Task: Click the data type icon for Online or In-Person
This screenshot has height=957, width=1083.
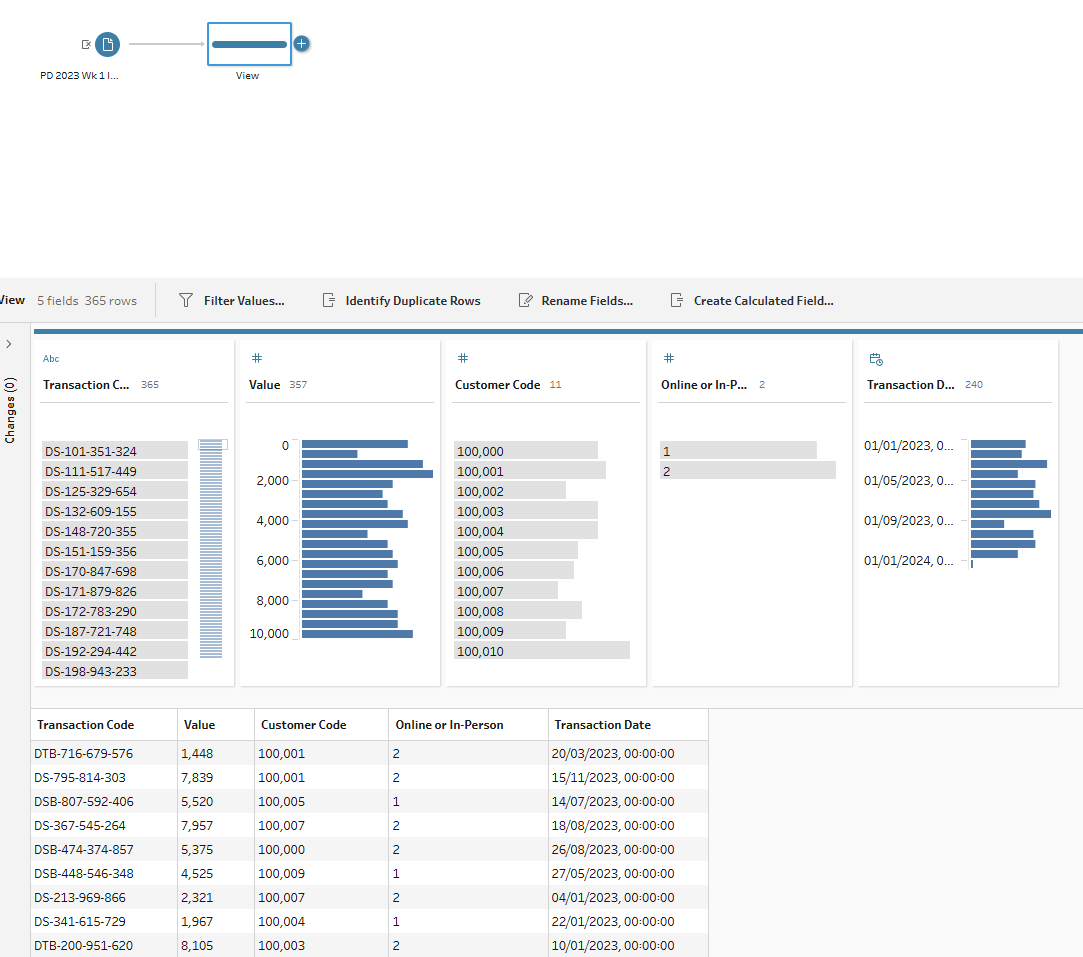Action: click(668, 359)
